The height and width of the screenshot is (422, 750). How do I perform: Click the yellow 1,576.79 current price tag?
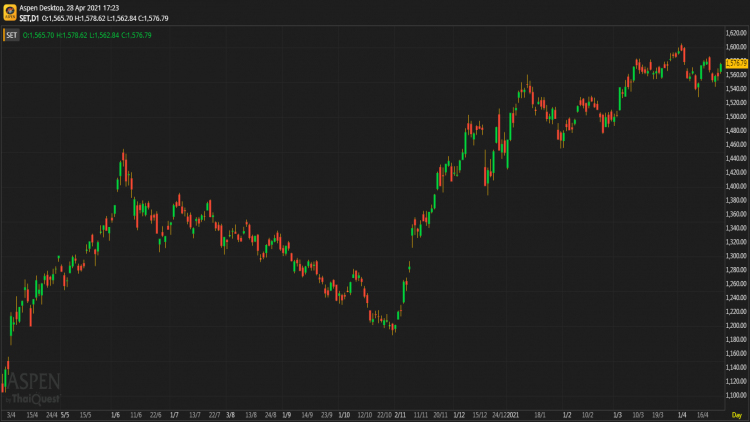736,63
